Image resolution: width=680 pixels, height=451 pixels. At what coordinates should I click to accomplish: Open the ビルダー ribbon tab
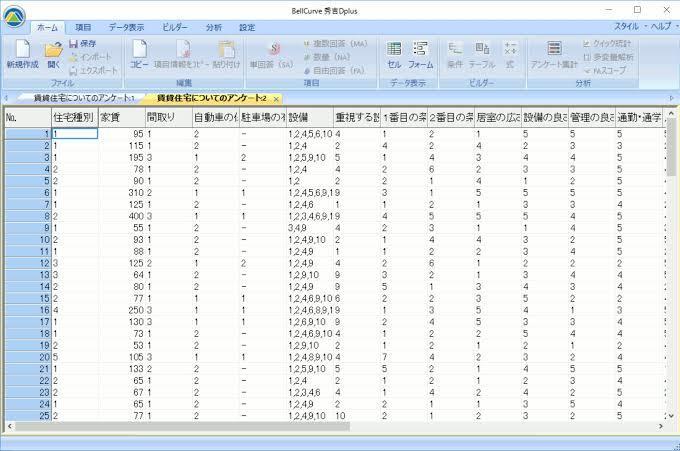pyautogui.click(x=175, y=27)
